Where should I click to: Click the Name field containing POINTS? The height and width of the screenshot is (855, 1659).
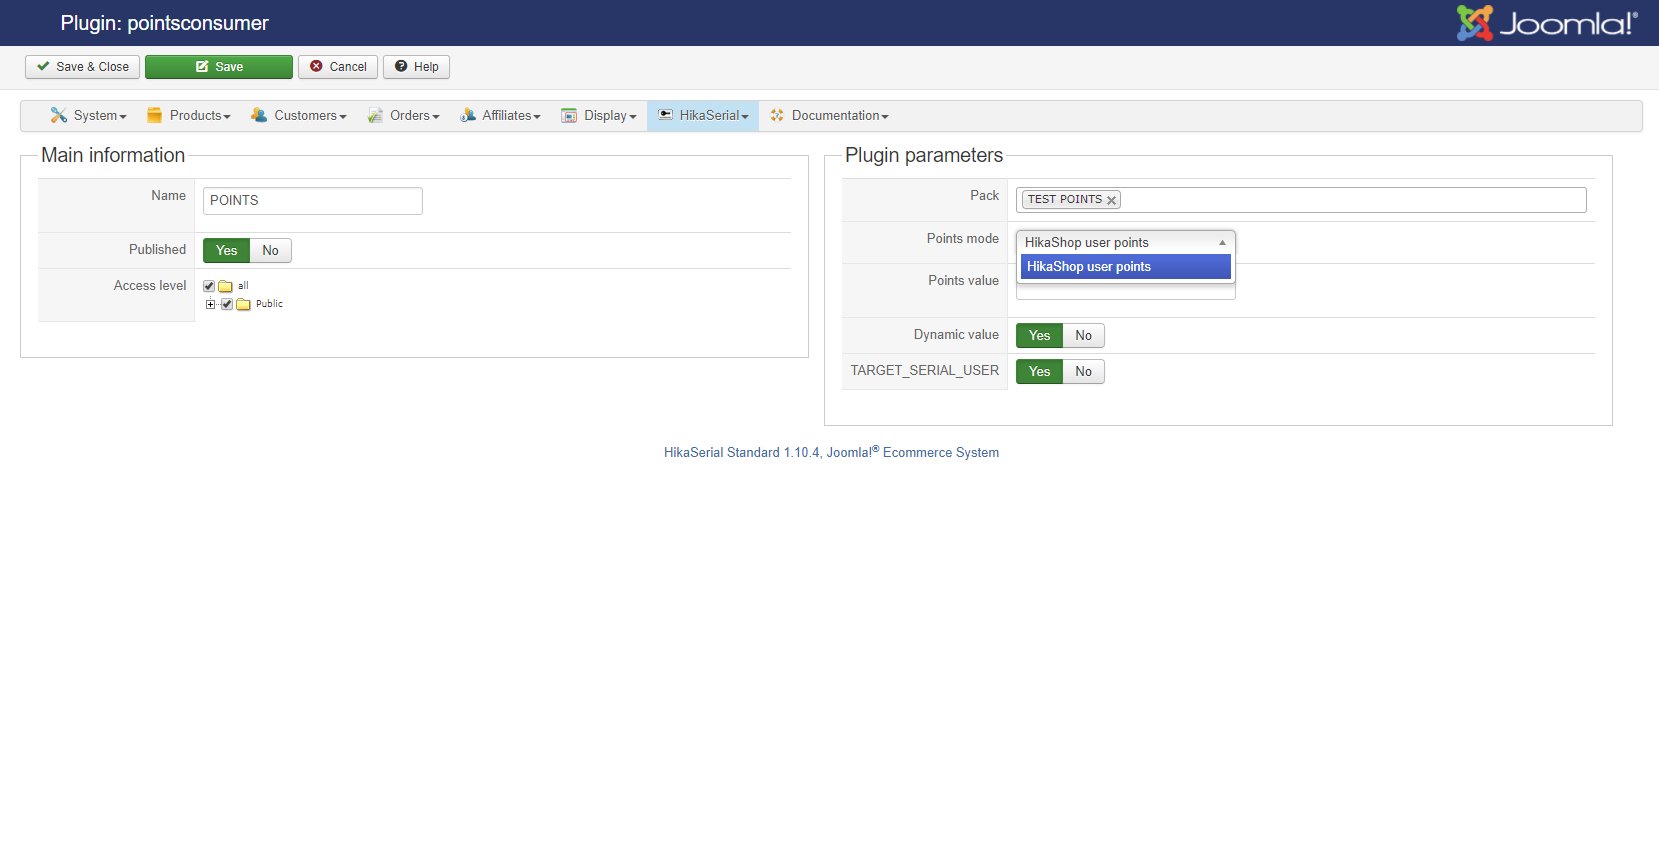(x=313, y=201)
